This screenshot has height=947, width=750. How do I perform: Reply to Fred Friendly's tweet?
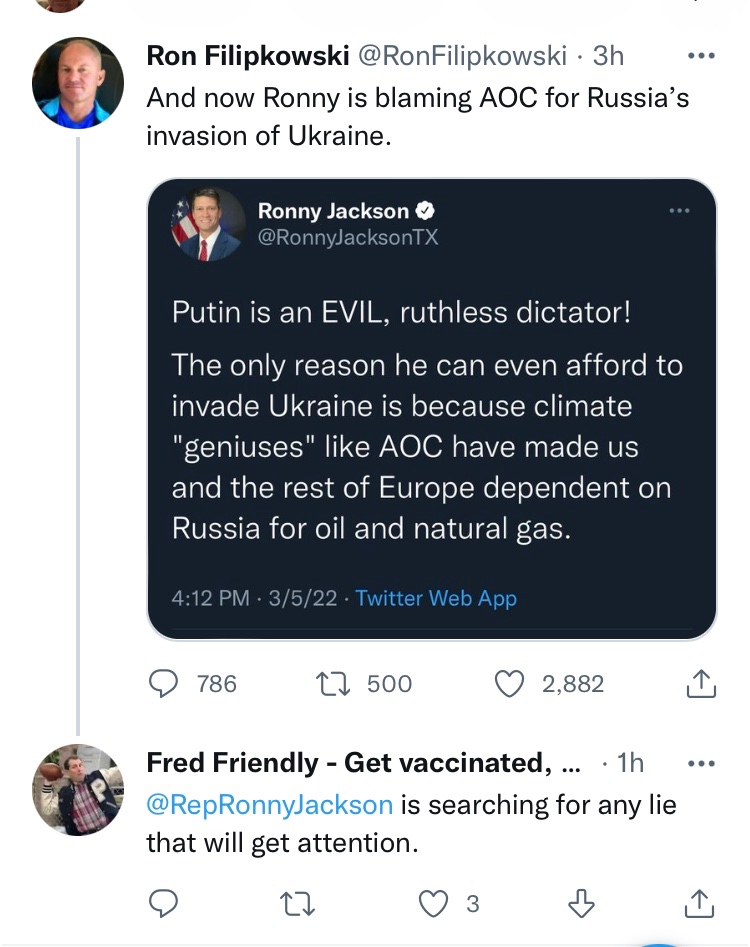pos(163,903)
